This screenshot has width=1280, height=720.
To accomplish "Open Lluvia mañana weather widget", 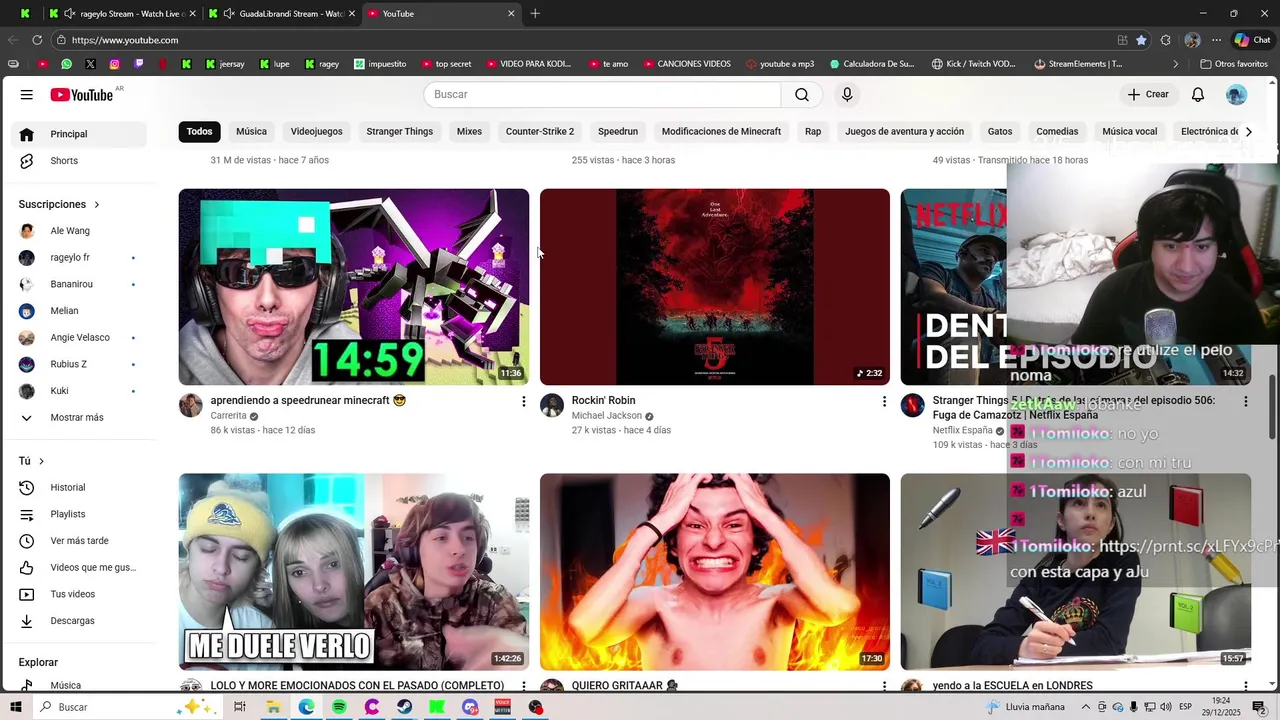I will (1026, 707).
